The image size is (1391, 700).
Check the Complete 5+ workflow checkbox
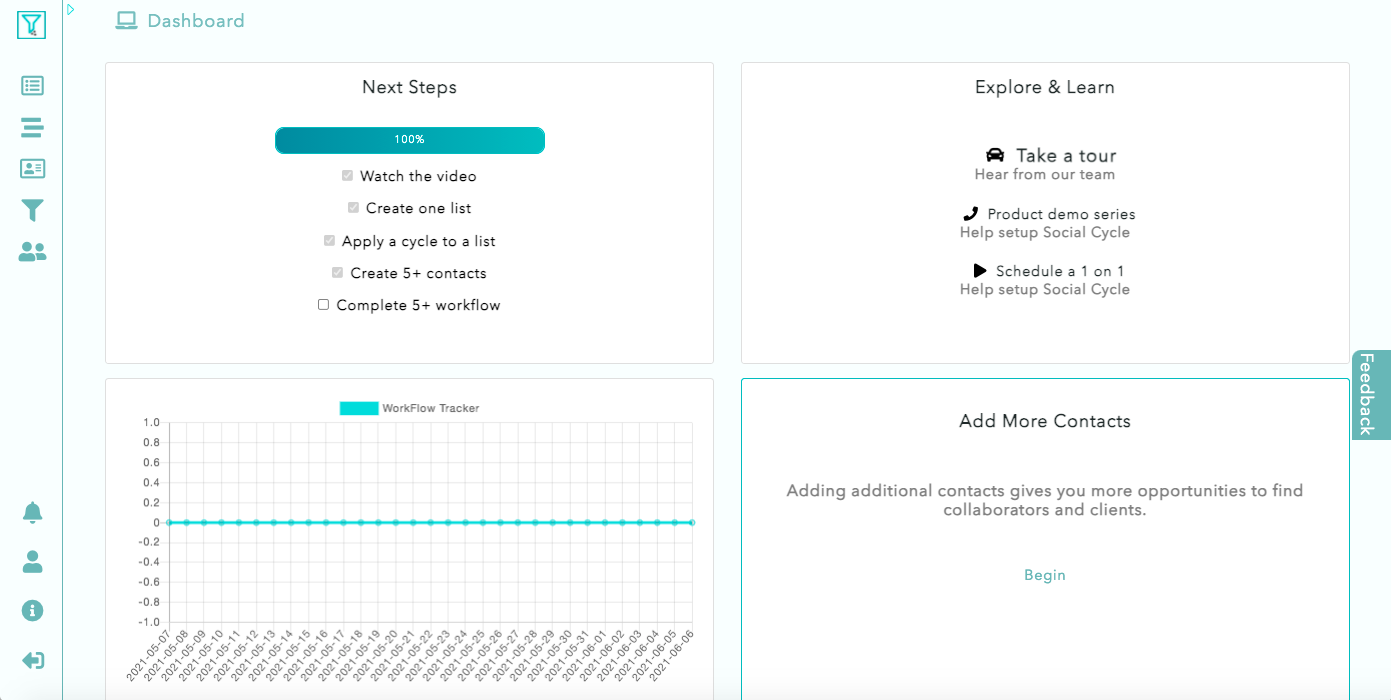click(x=322, y=304)
